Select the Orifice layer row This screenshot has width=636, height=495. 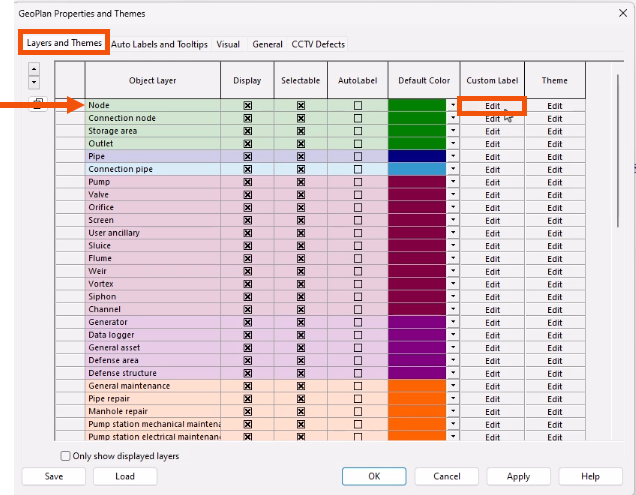click(153, 207)
